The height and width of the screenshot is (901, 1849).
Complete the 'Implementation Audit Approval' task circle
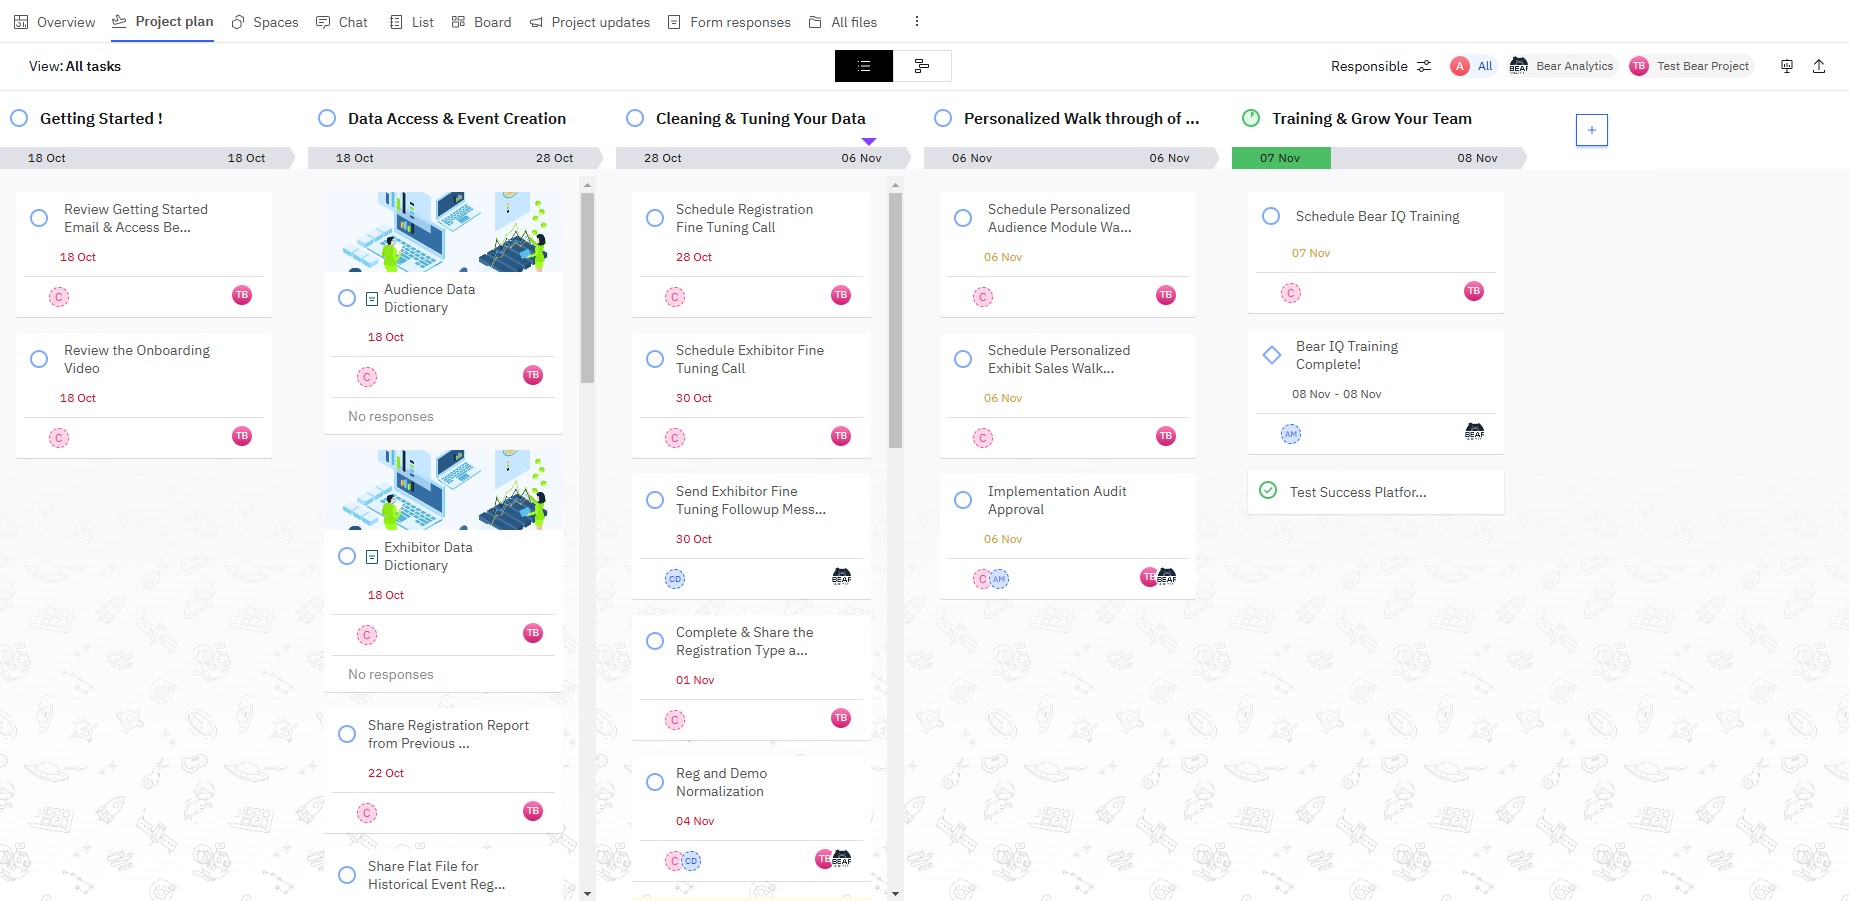click(962, 500)
